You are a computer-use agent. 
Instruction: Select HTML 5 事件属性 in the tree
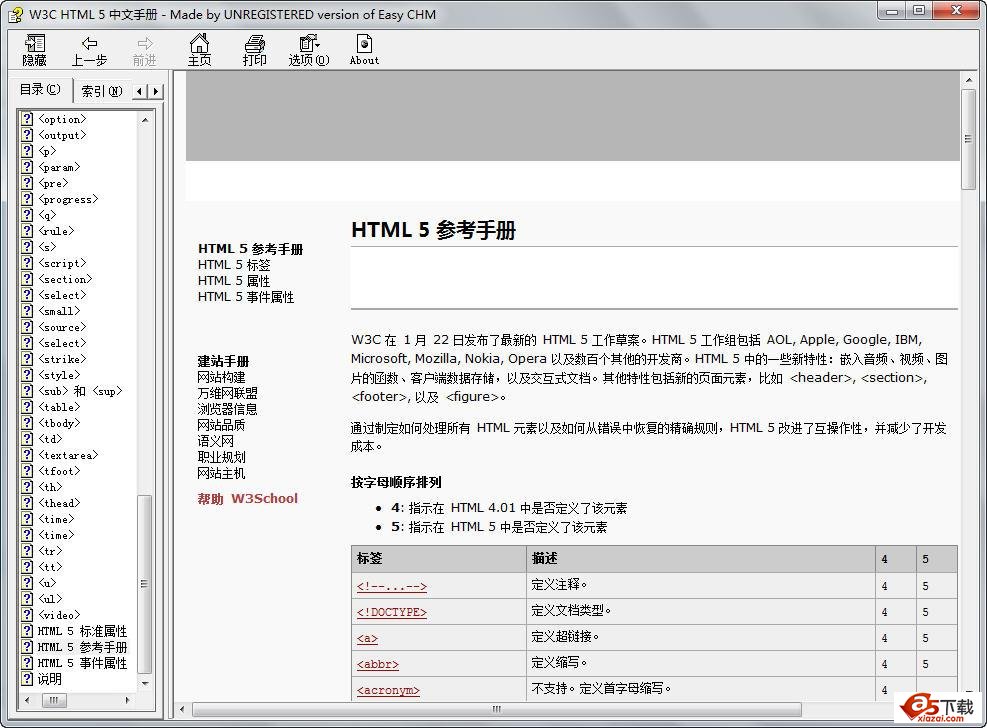point(82,663)
